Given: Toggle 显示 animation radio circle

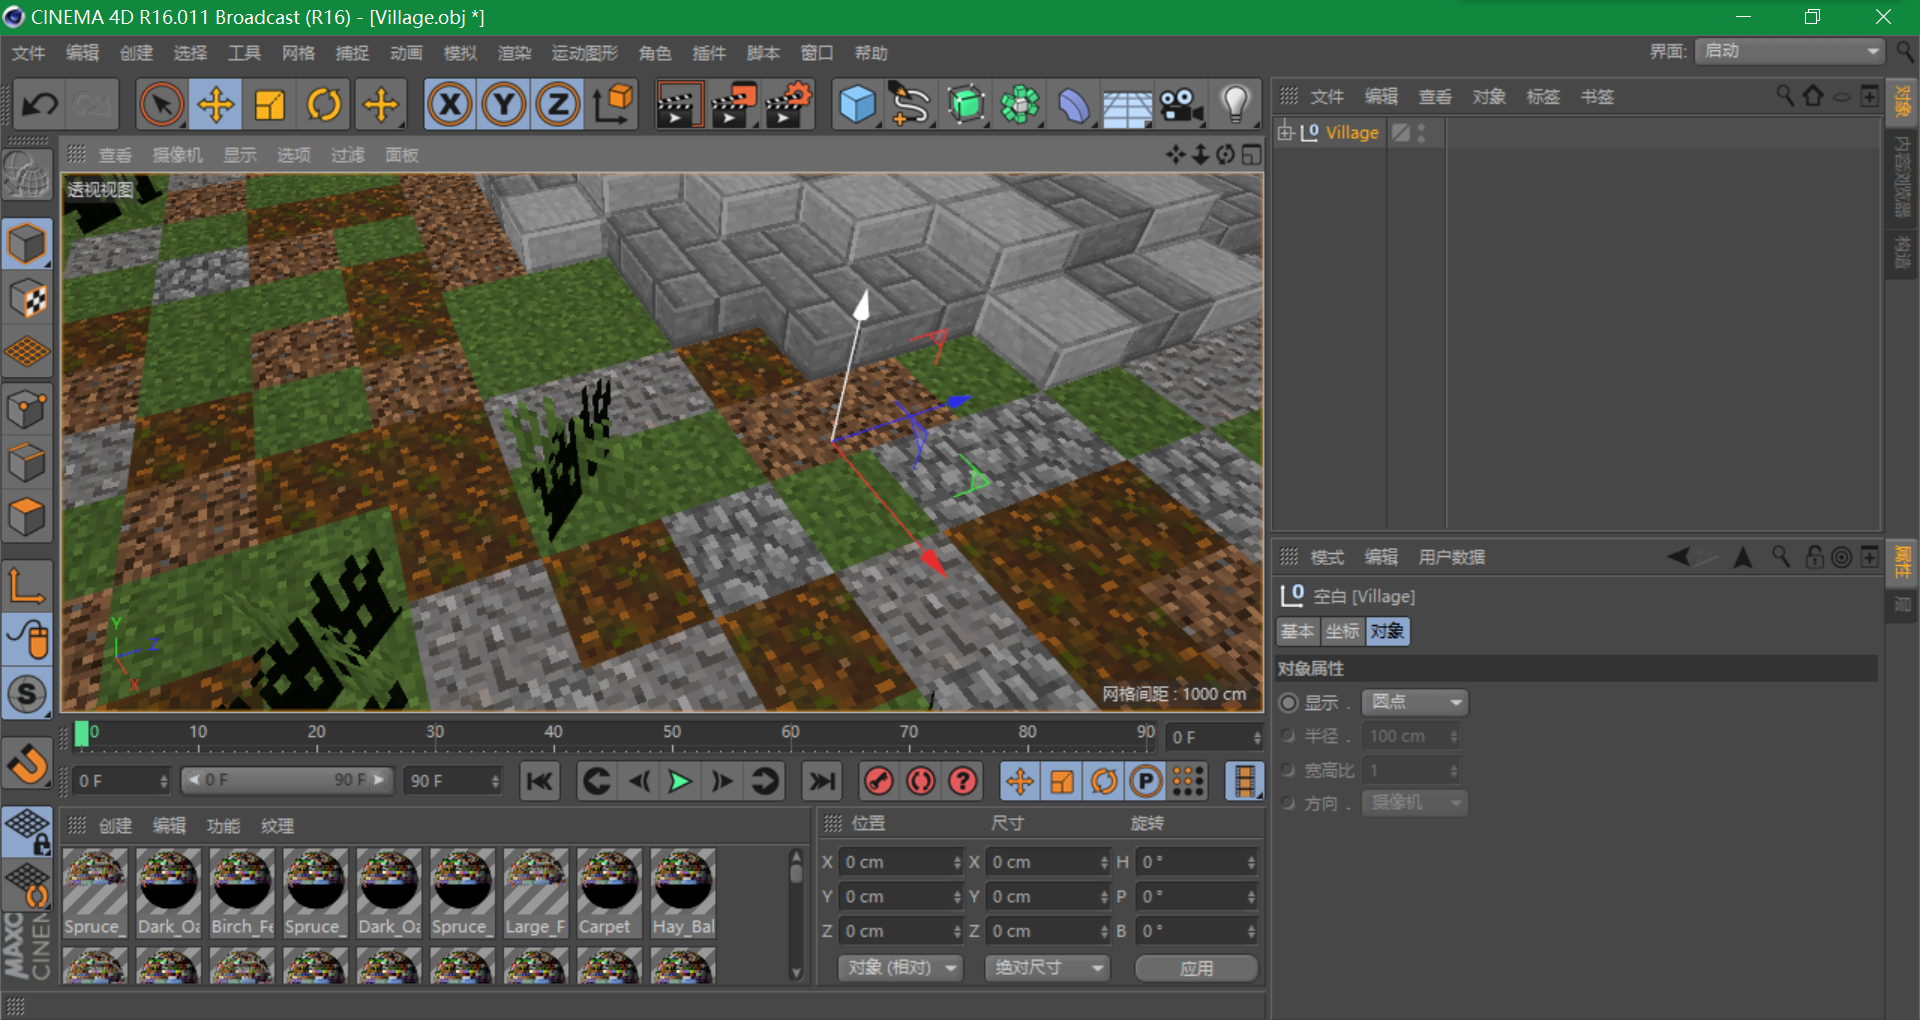Looking at the screenshot, I should pos(1289,703).
